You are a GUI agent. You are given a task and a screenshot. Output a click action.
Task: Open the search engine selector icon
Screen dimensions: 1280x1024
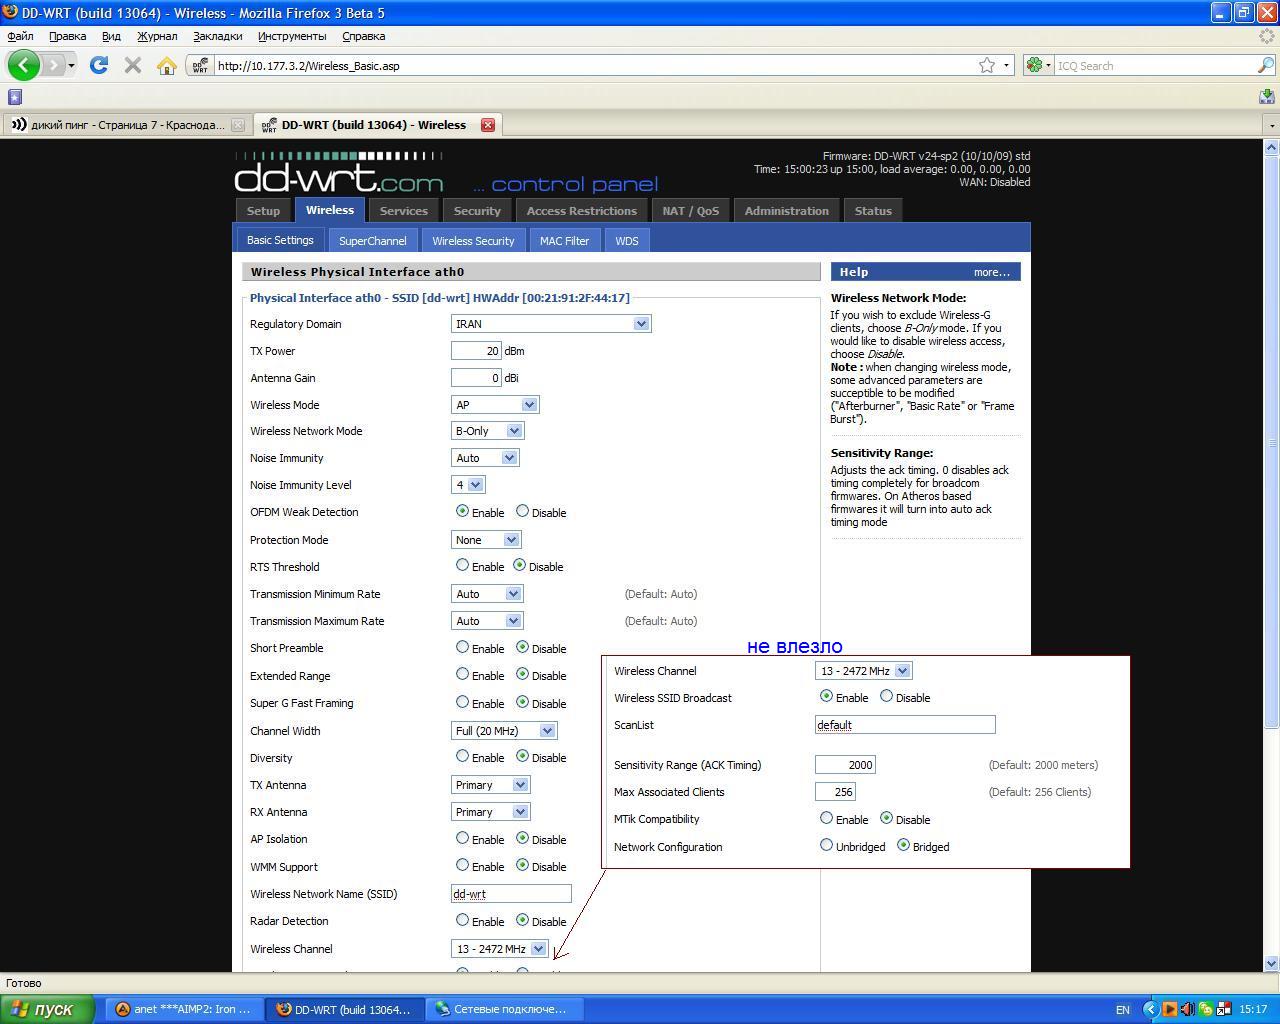[1038, 65]
